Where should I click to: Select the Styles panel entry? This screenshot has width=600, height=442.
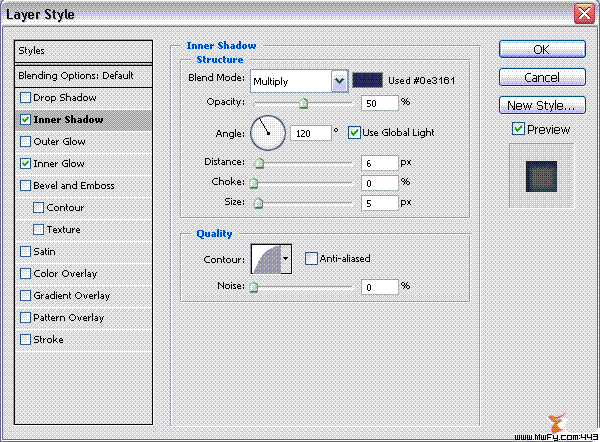[83, 51]
